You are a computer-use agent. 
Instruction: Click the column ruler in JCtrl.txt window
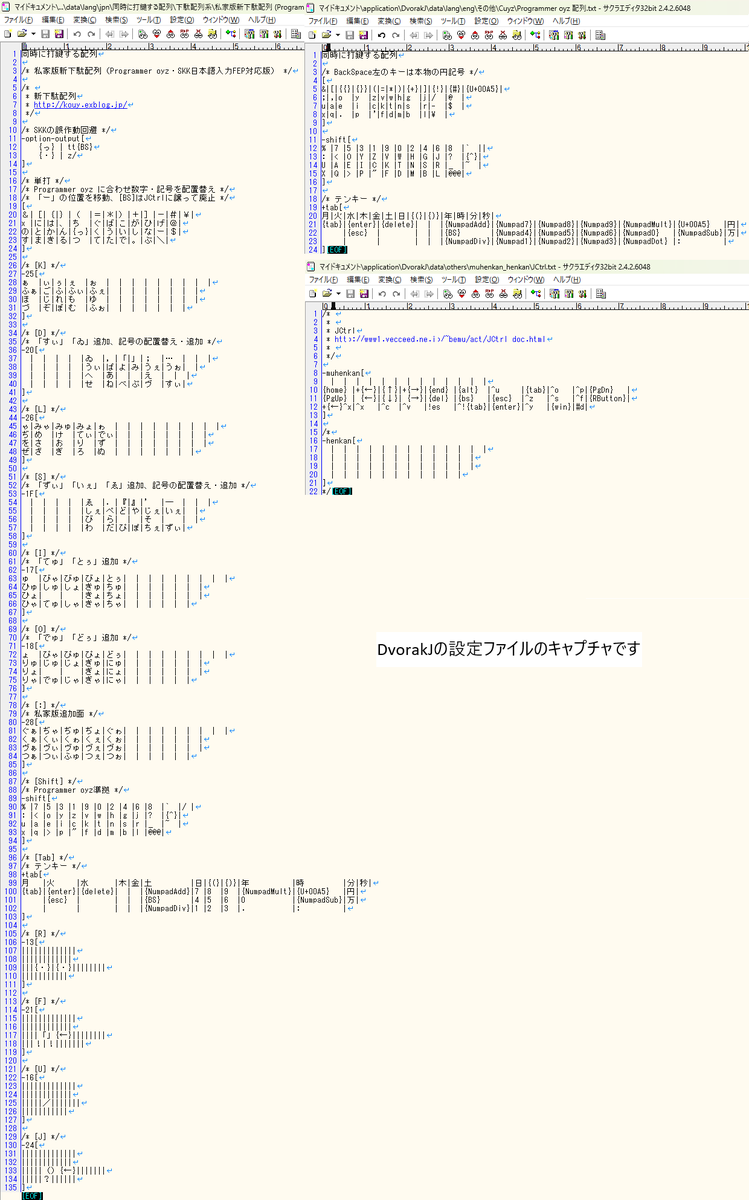[x=535, y=304]
